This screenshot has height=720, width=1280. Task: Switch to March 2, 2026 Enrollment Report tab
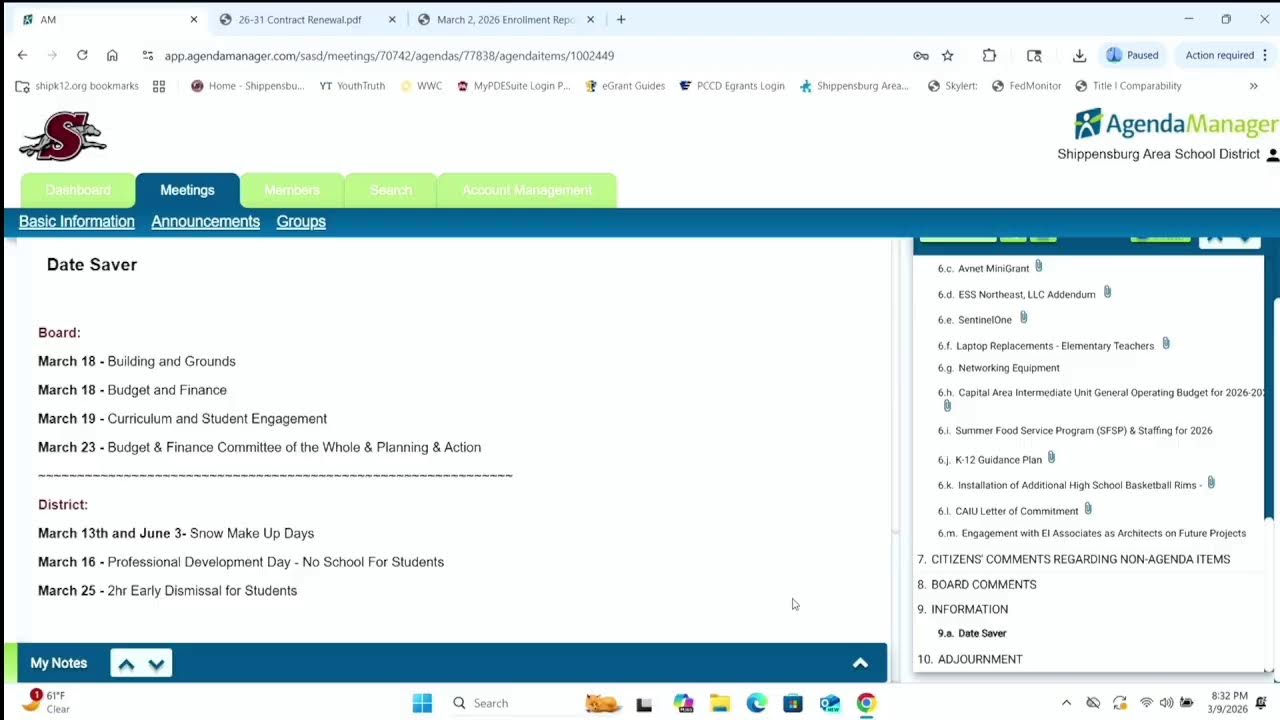point(506,19)
